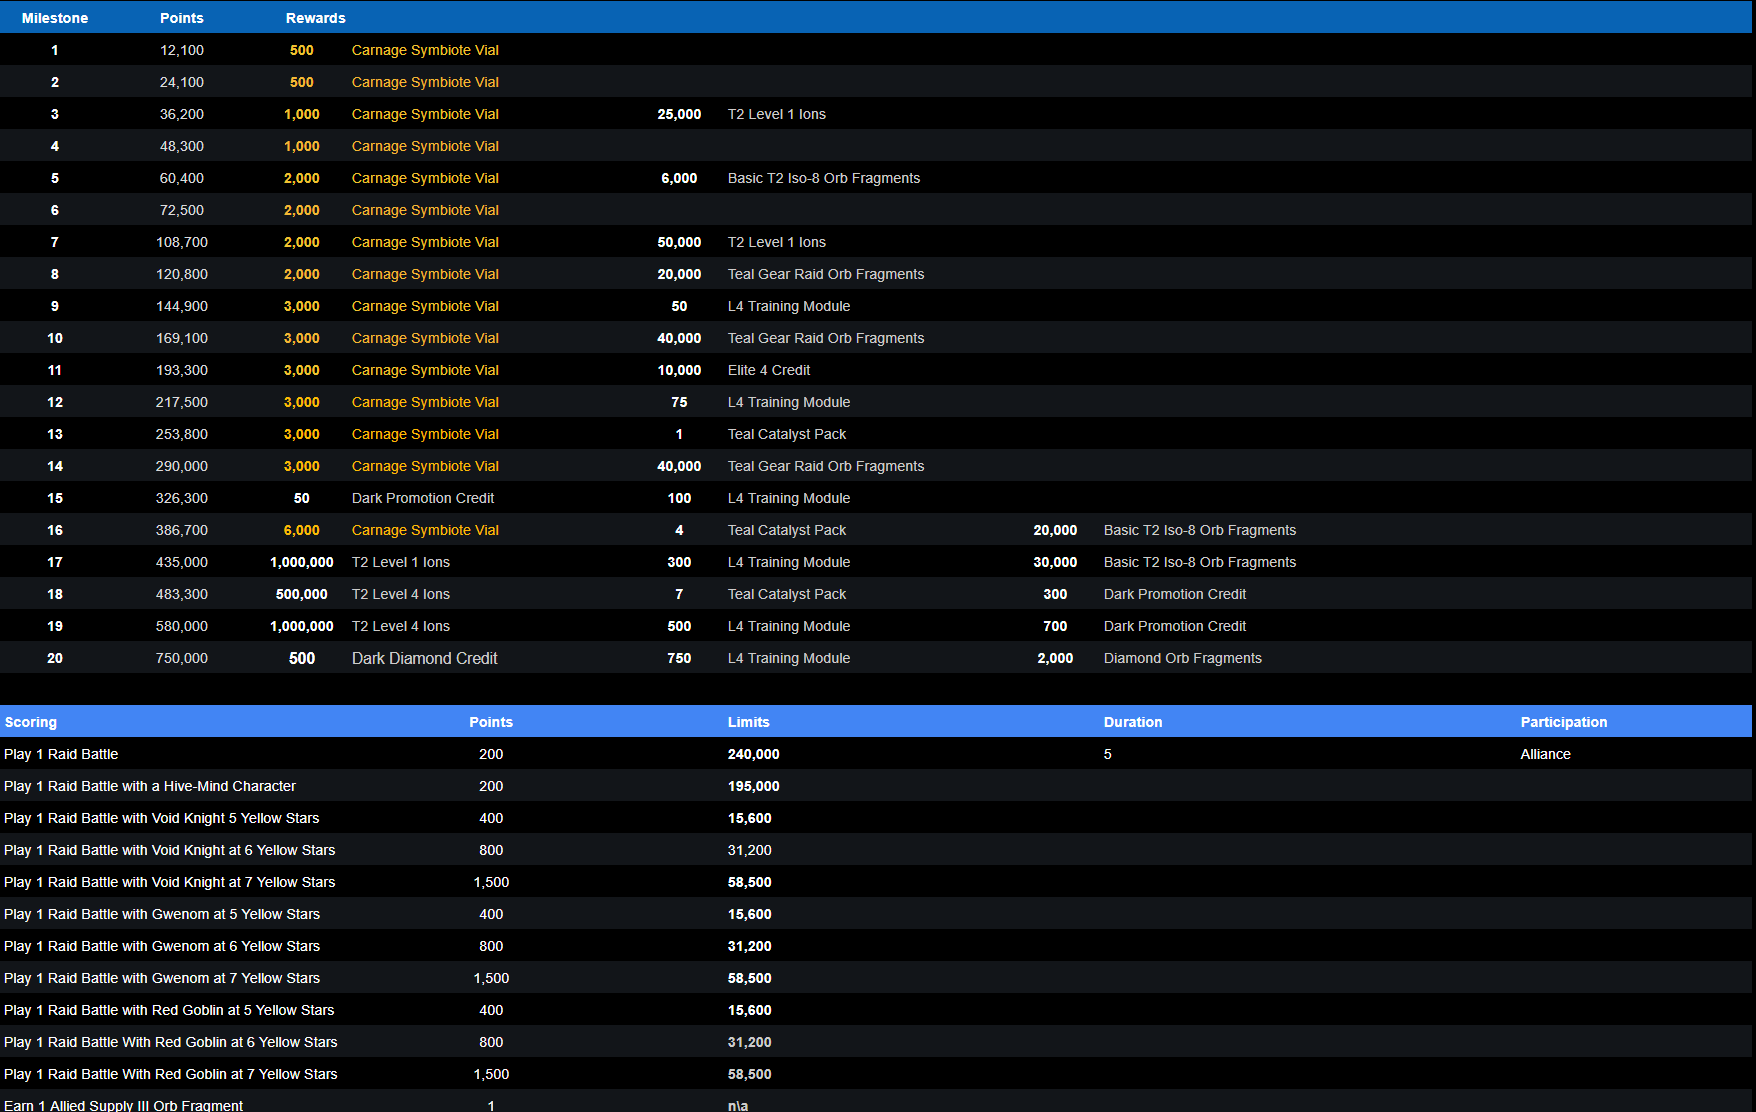Click the Hive-Mind Character scoring row
This screenshot has height=1112, width=1756.
pyautogui.click(x=150, y=786)
